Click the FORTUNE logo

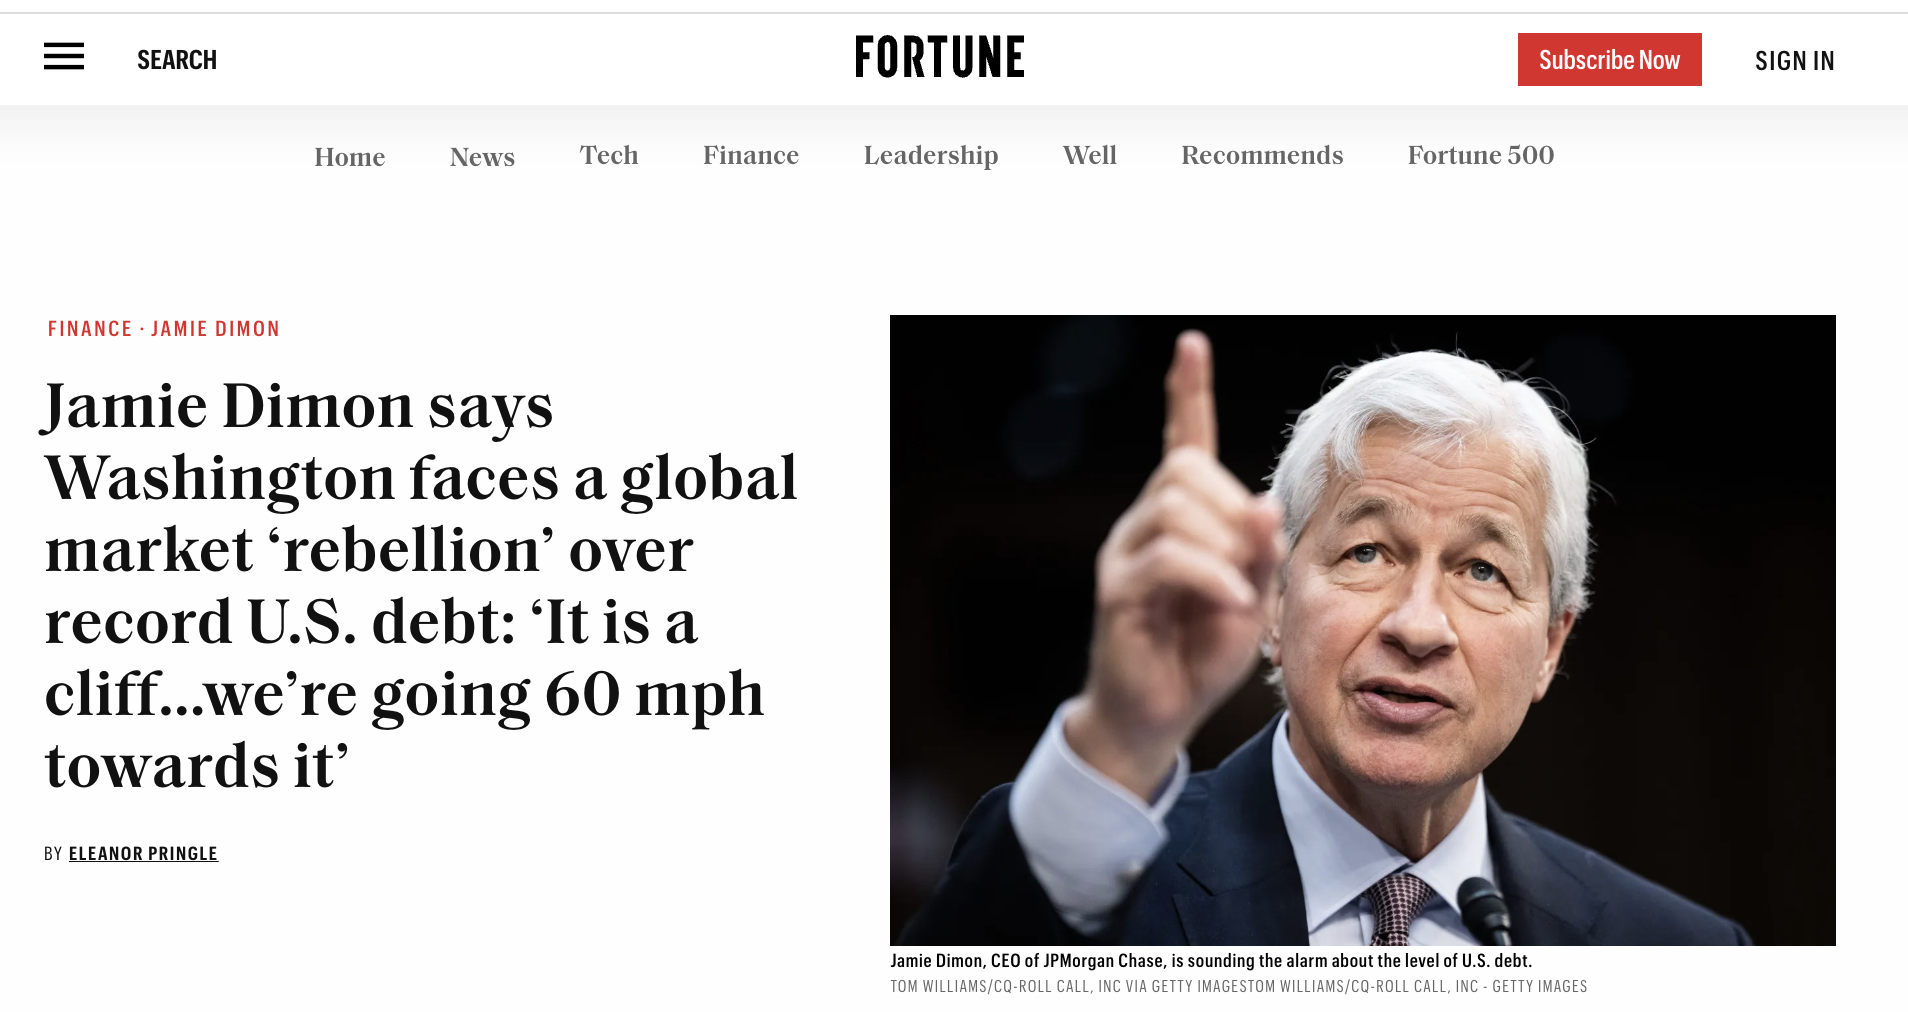pyautogui.click(x=939, y=57)
